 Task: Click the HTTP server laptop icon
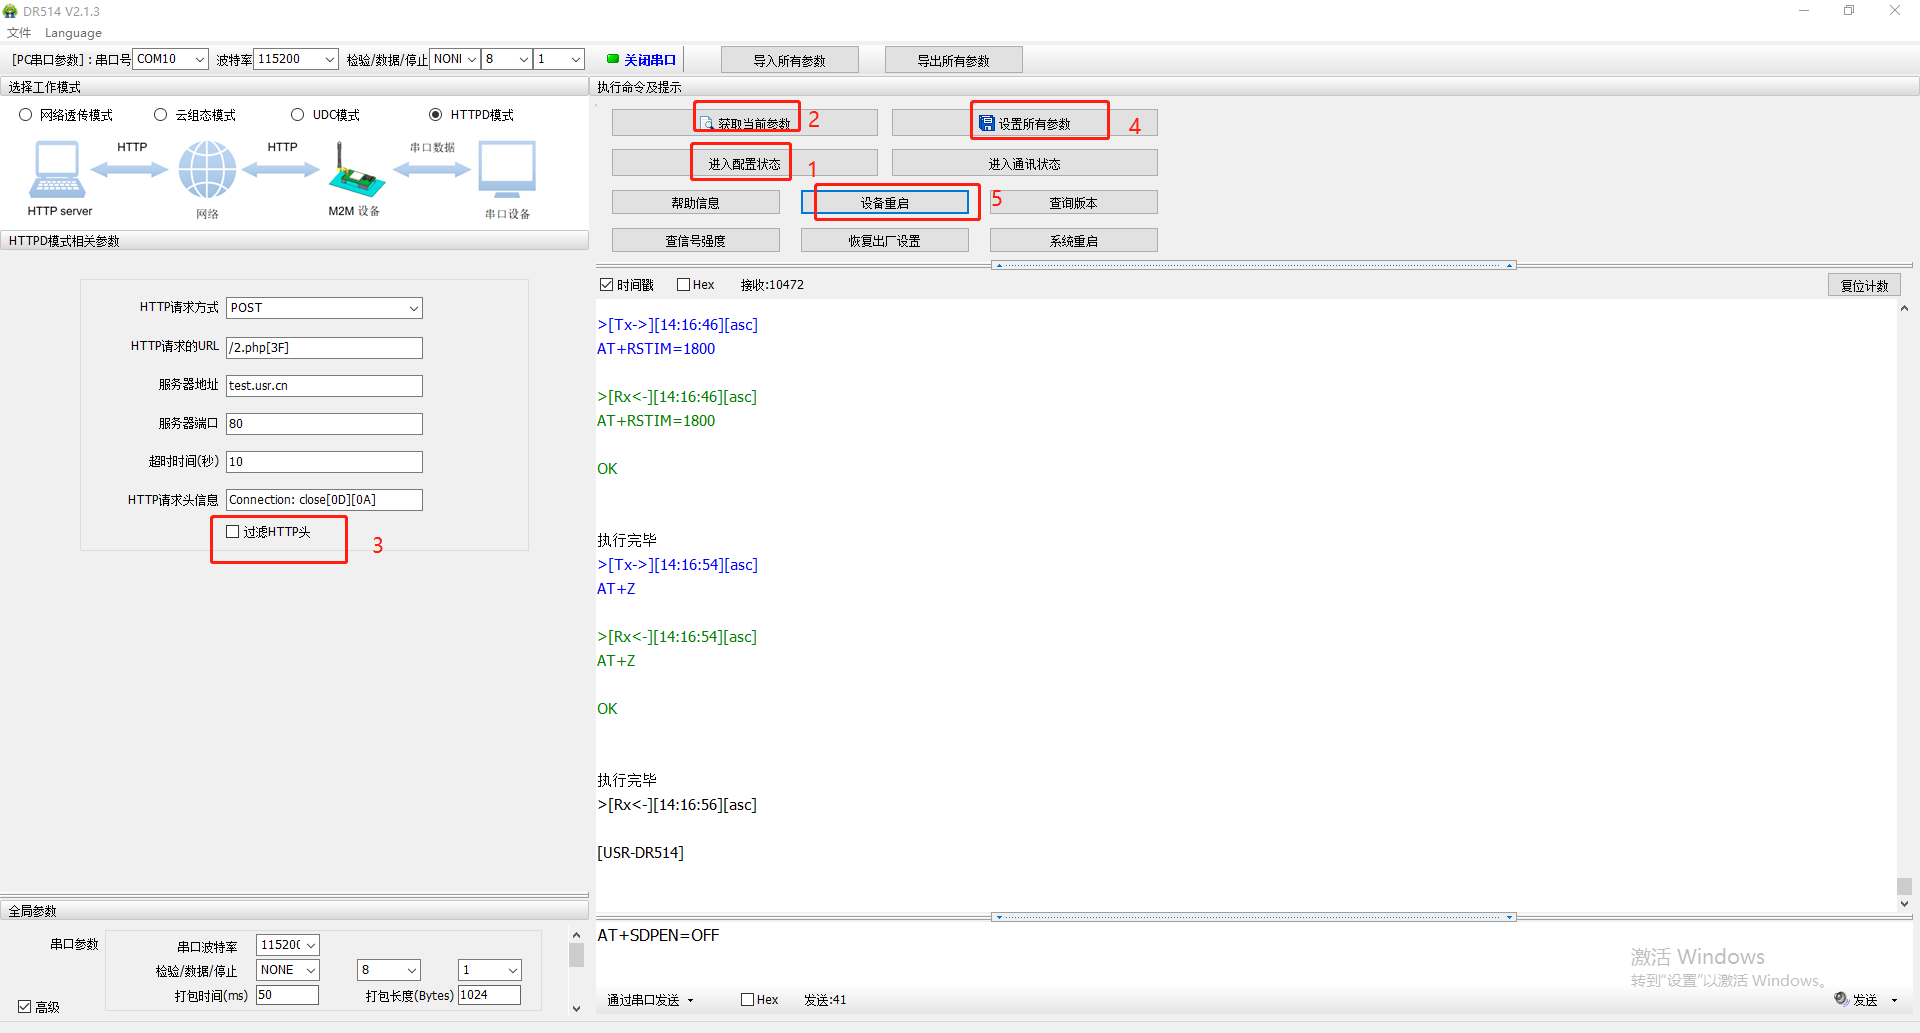click(57, 170)
